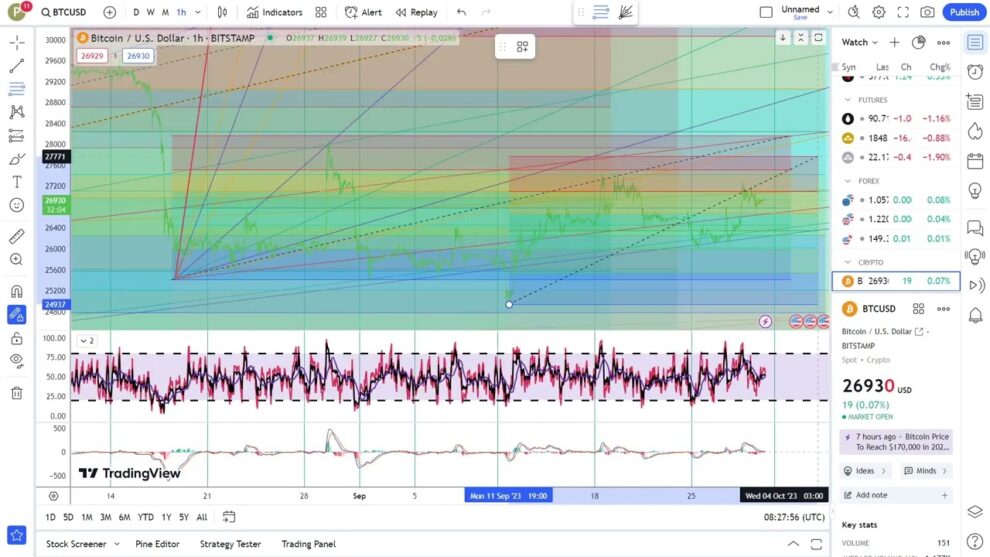Click the trash icon to remove drawings
The height and width of the screenshot is (557, 990).
pyautogui.click(x=17, y=393)
